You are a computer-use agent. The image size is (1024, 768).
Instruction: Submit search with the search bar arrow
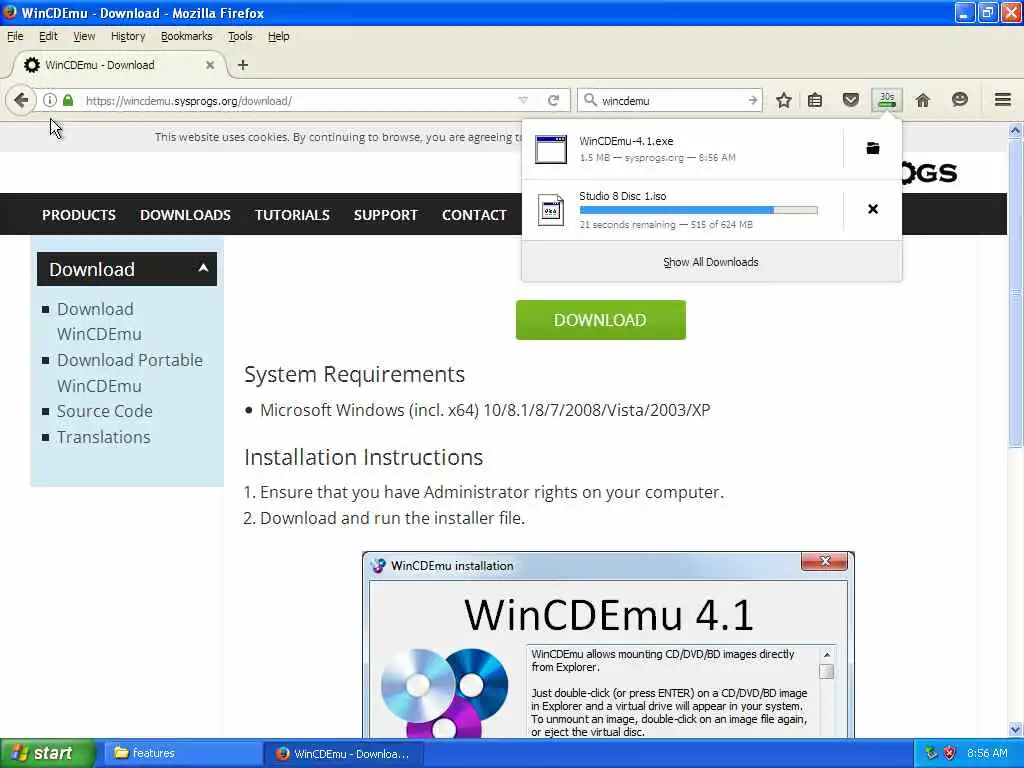coord(752,101)
